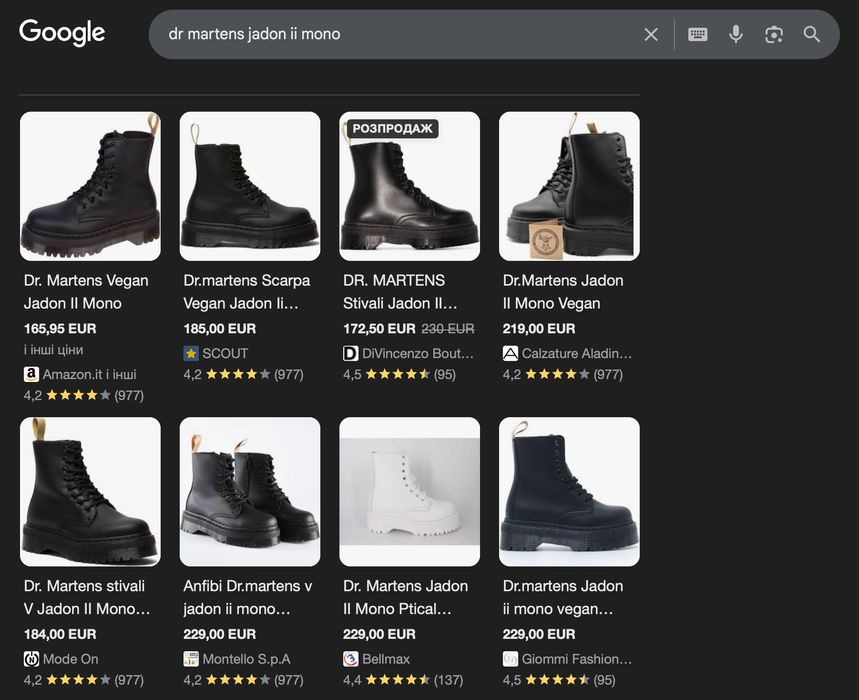Open Mode On Jadon boot image

90,492
